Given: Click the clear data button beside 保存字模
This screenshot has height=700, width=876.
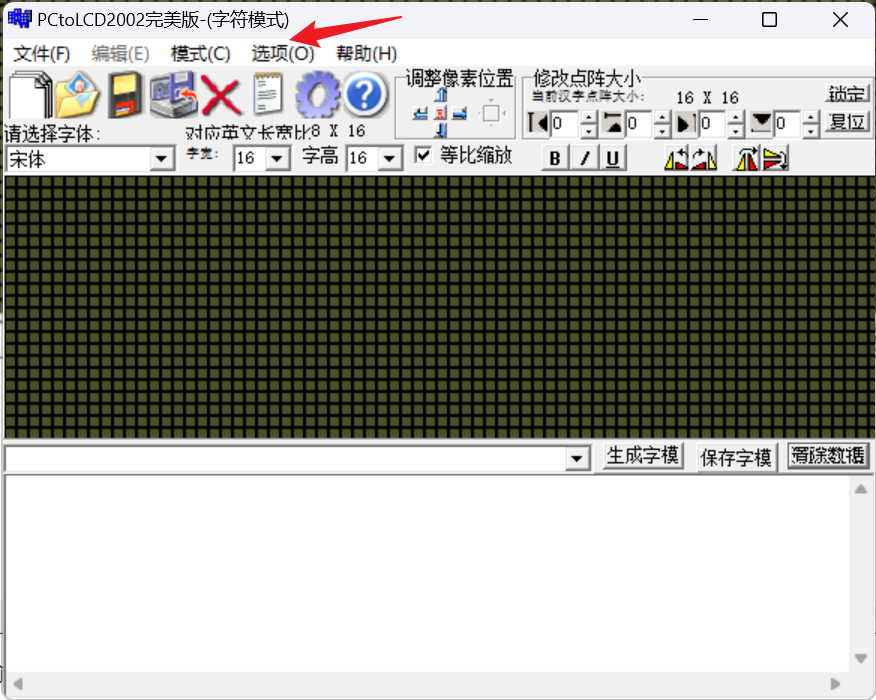Looking at the screenshot, I should [829, 456].
